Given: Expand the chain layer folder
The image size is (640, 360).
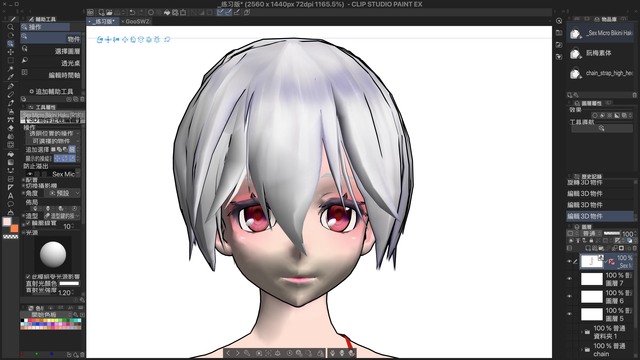Looking at the screenshot, I should coord(582,349).
